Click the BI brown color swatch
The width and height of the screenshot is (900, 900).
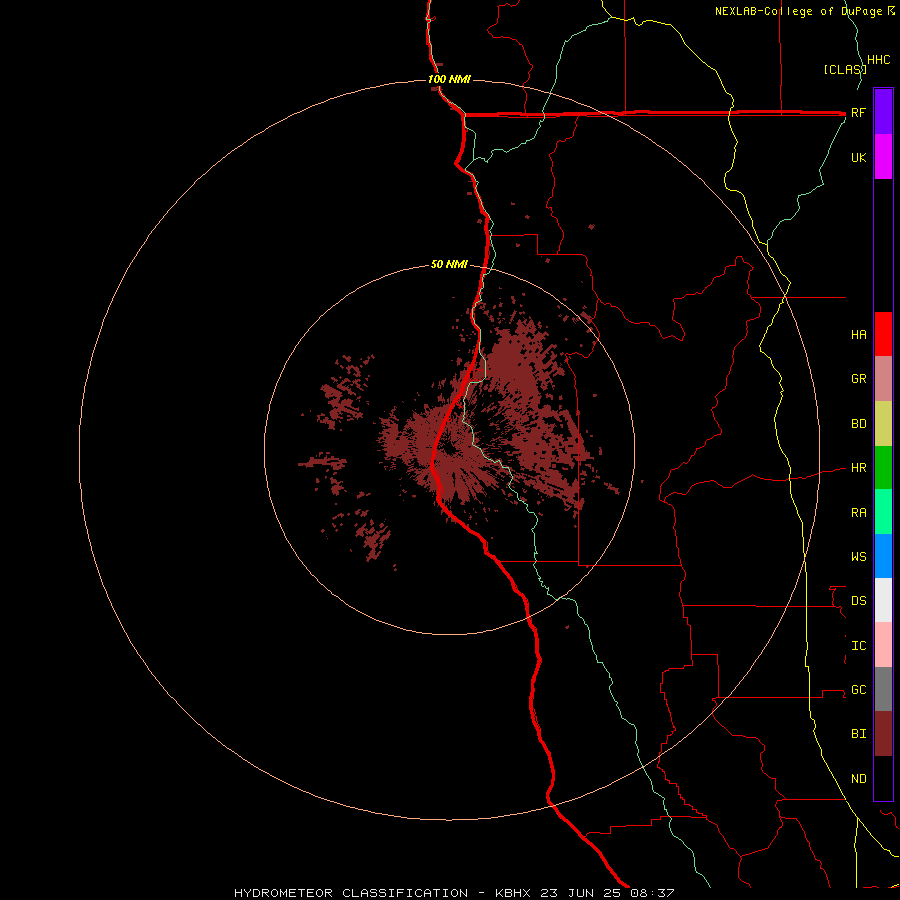pyautogui.click(x=883, y=734)
